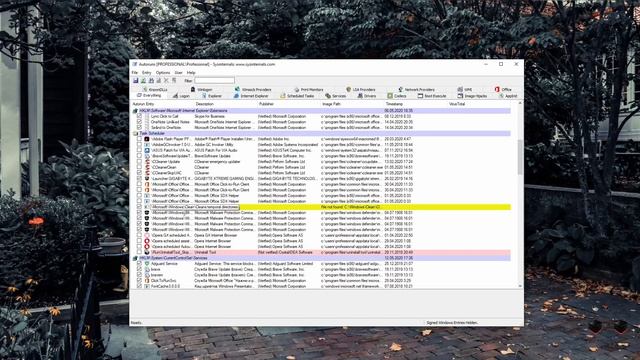Click the GIGABYTE Launcher row icon
The height and width of the screenshot is (360, 640).
pyautogui.click(x=147, y=179)
